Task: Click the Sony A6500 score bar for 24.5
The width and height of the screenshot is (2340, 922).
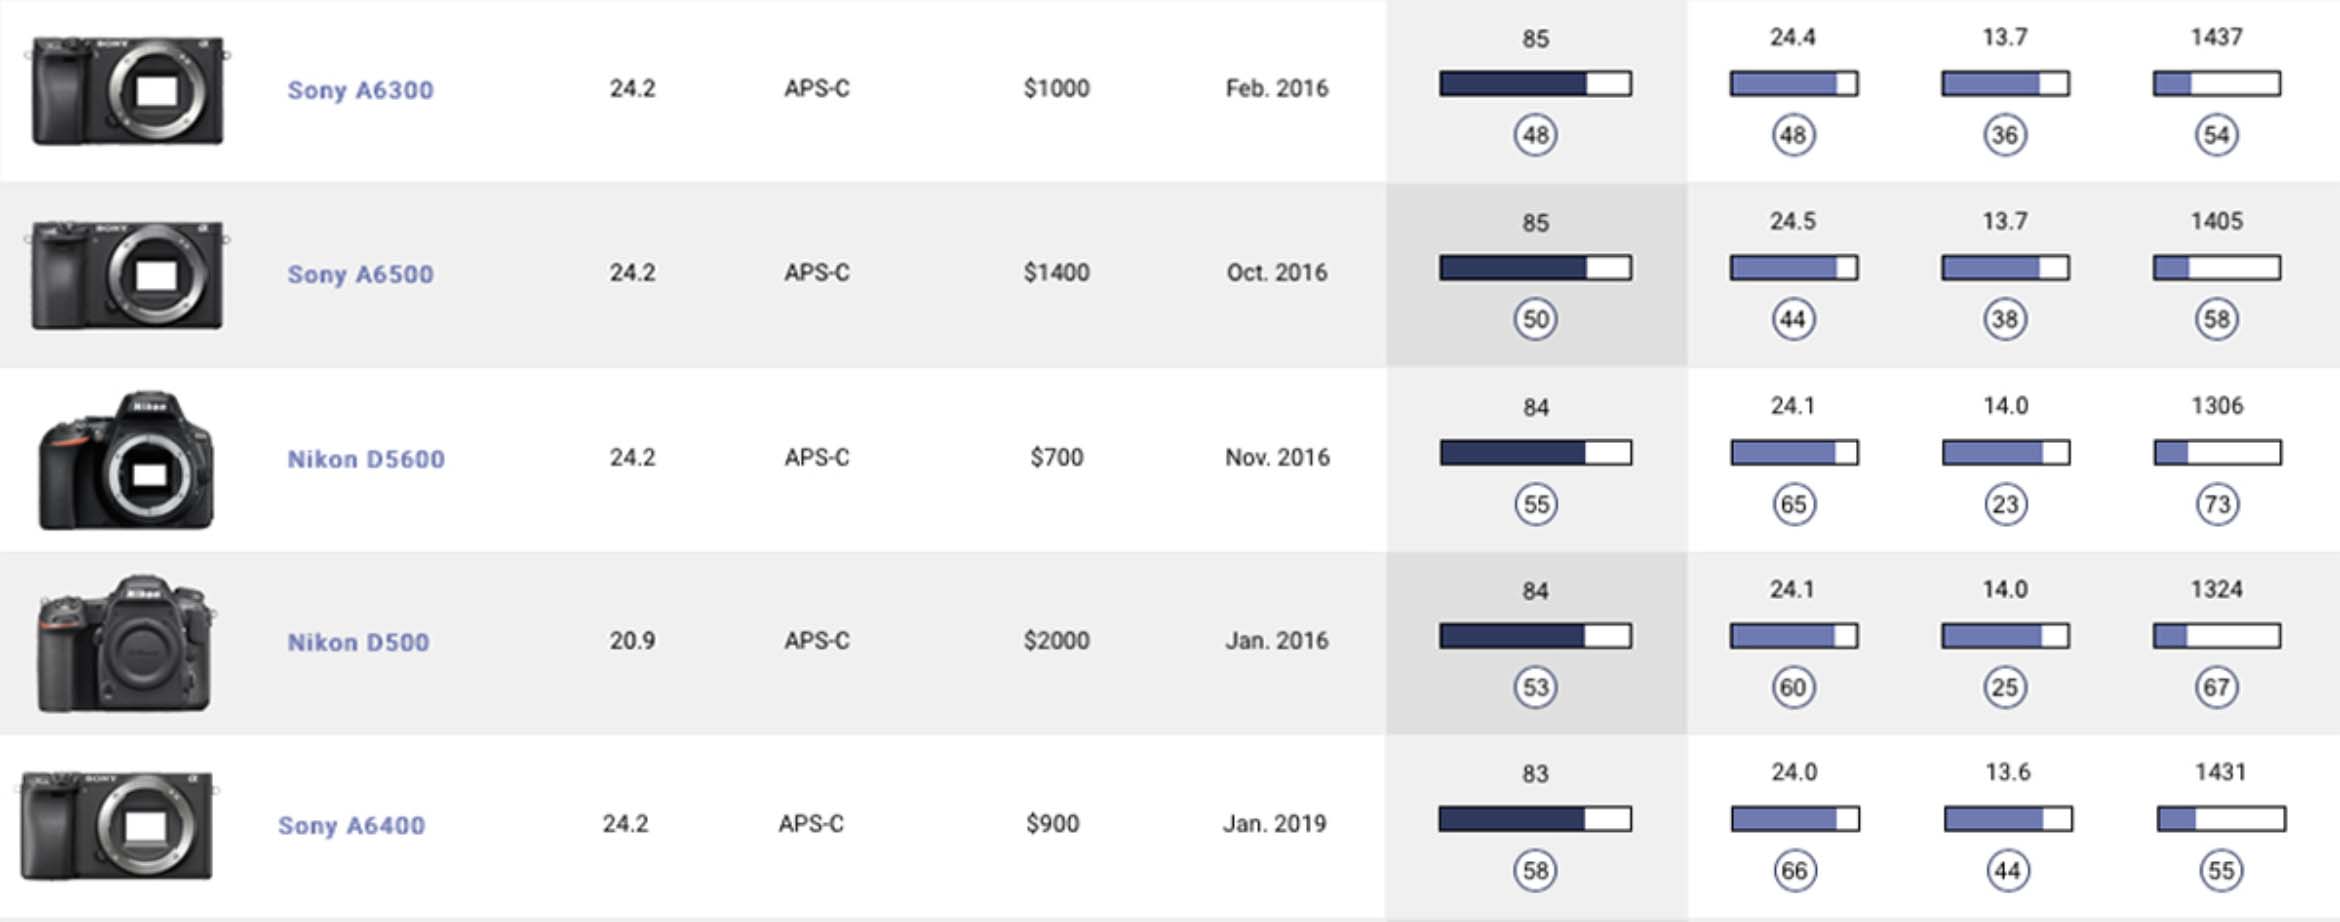Action: pyautogui.click(x=1794, y=268)
